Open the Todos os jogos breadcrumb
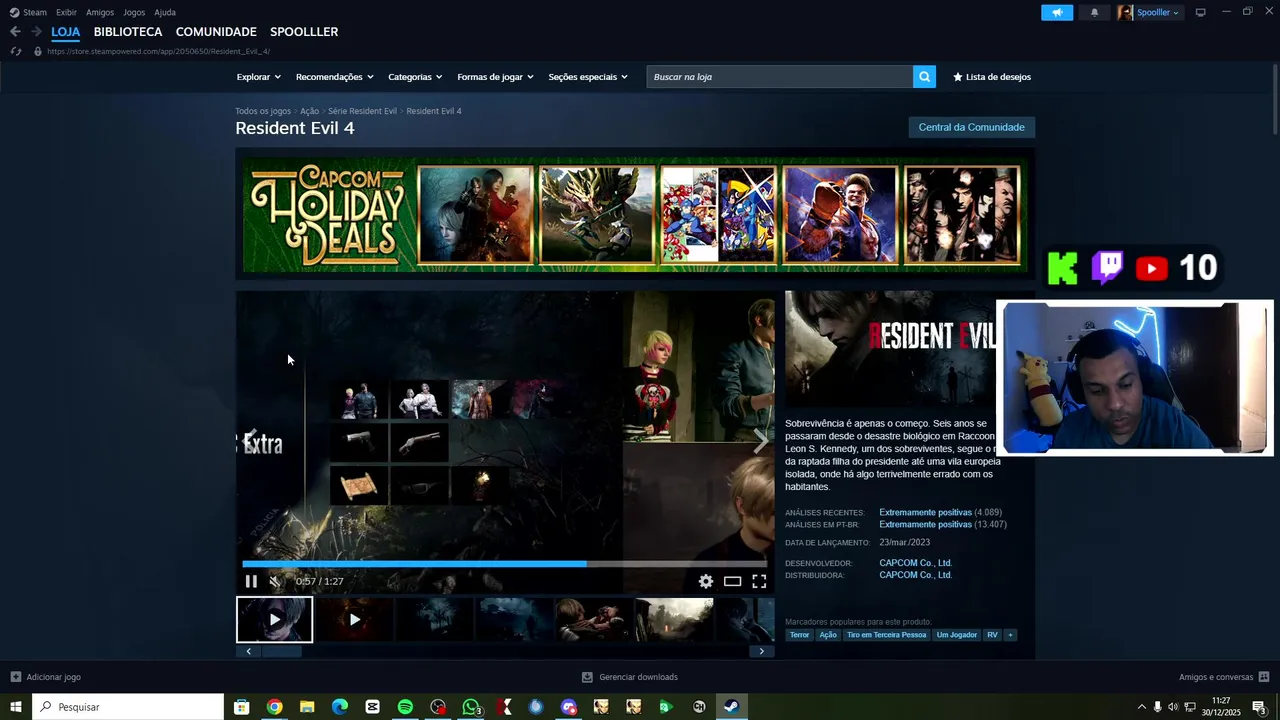The image size is (1280, 720). pos(263,111)
